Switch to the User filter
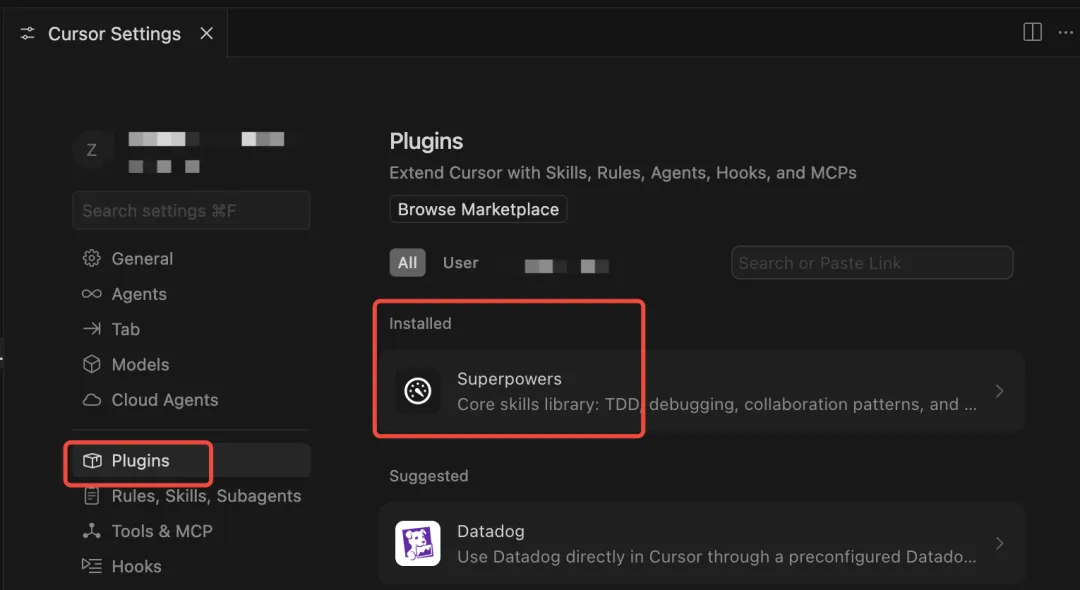Viewport: 1080px width, 590px height. tap(461, 263)
